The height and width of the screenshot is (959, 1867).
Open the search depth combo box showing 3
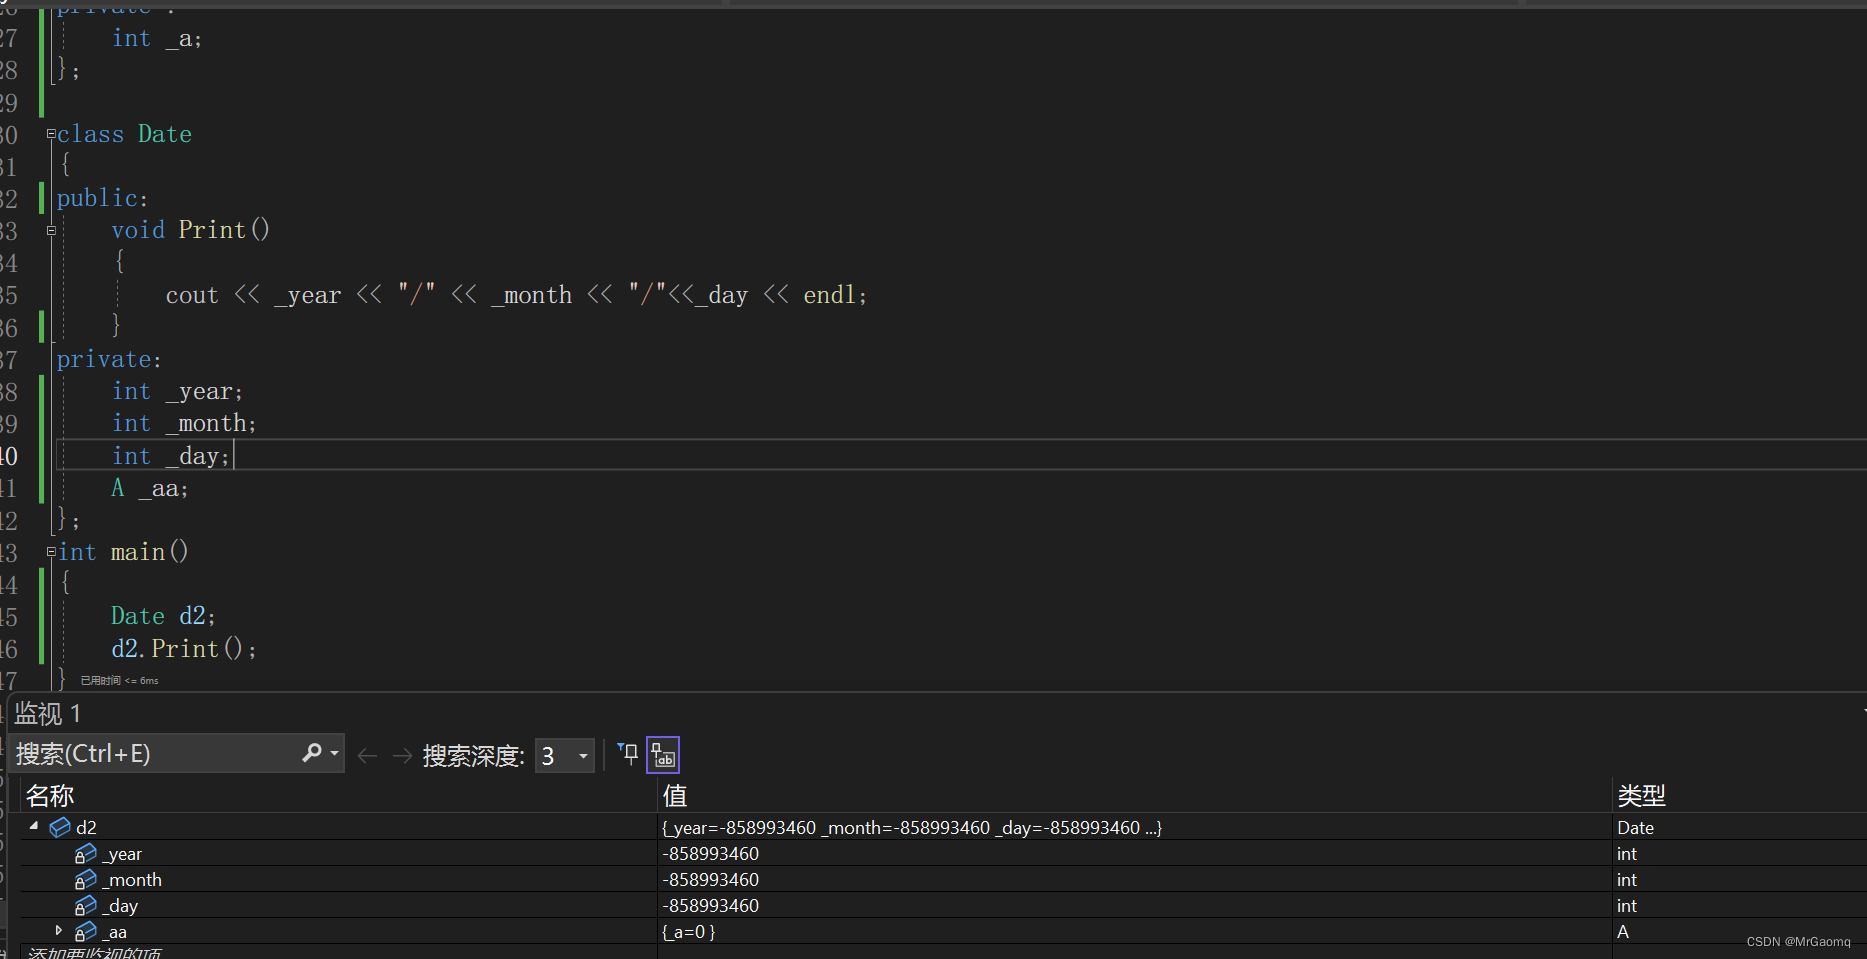pyautogui.click(x=565, y=756)
